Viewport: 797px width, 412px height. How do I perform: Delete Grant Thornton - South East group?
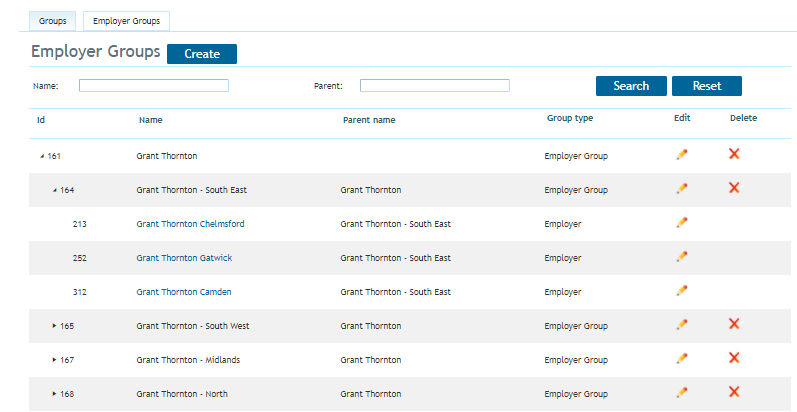pos(734,187)
